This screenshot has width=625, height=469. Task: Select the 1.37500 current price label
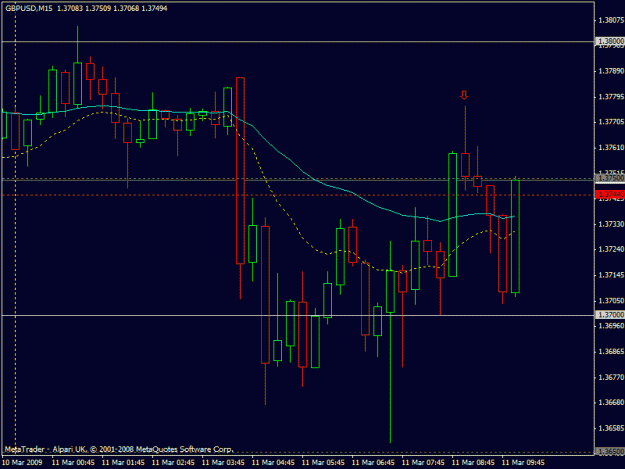(610, 178)
